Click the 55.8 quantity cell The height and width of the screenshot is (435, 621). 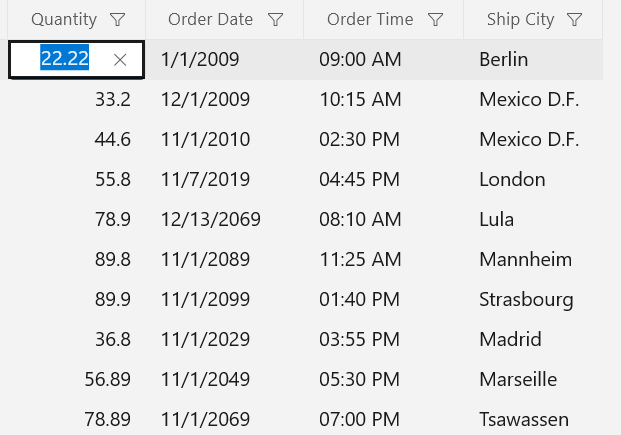[112, 180]
